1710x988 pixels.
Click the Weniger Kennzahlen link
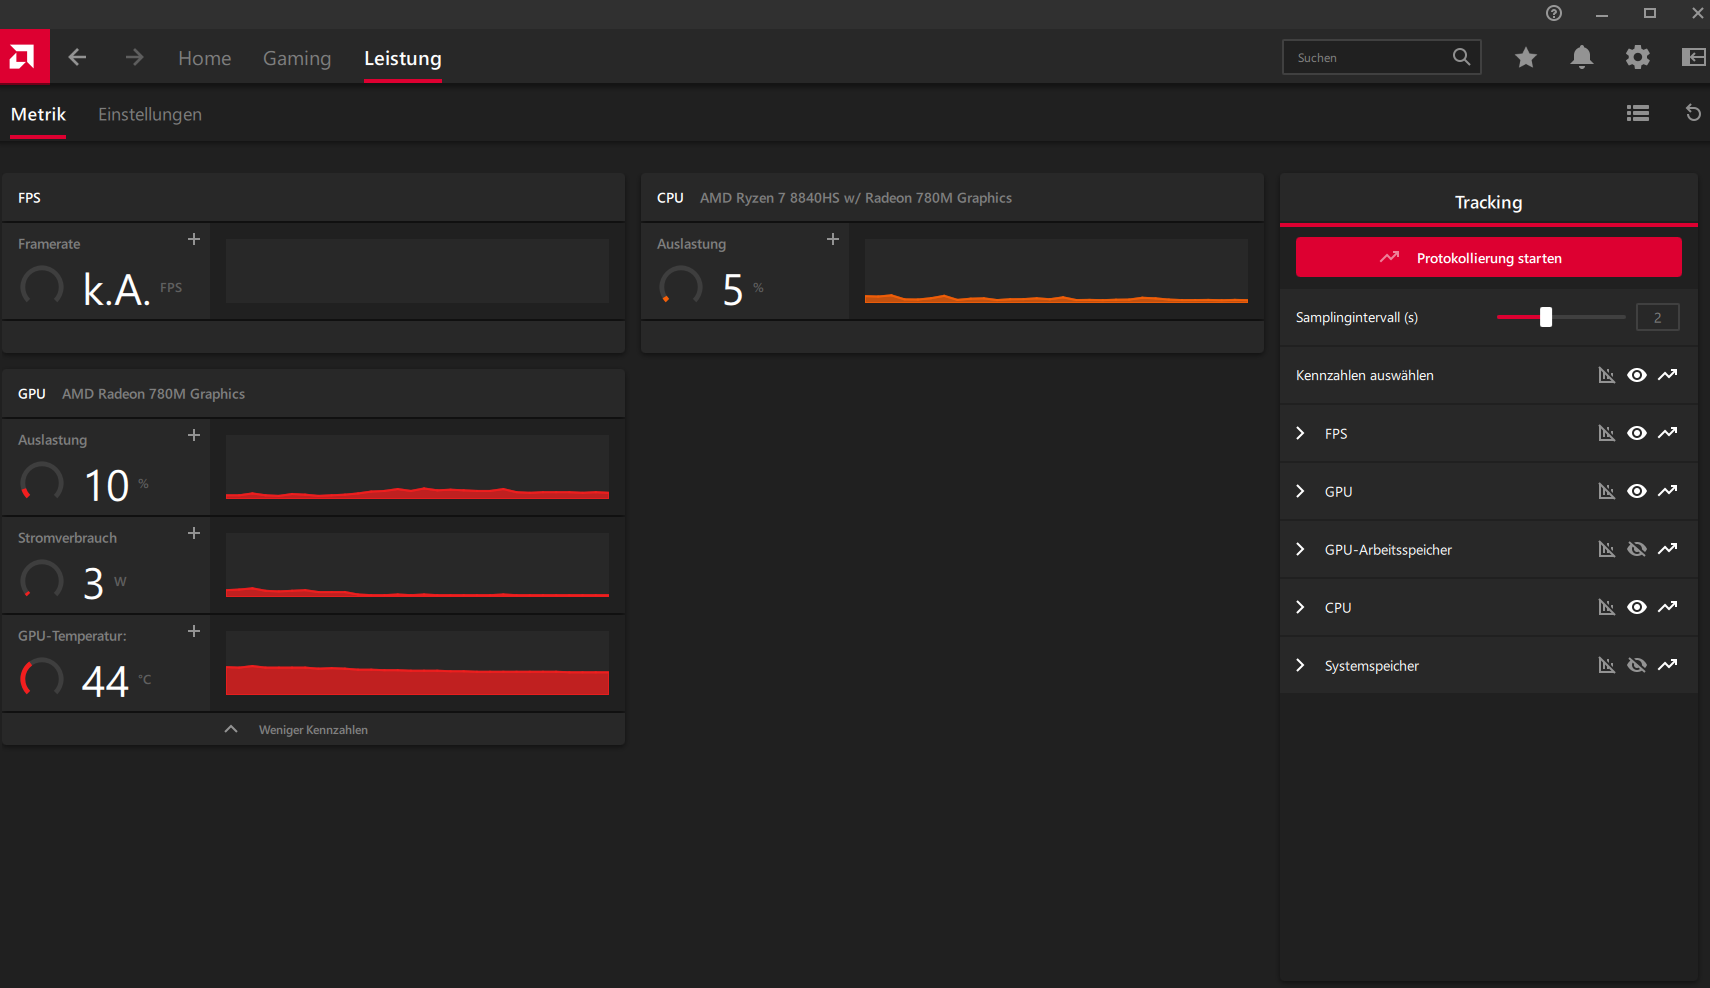[313, 730]
